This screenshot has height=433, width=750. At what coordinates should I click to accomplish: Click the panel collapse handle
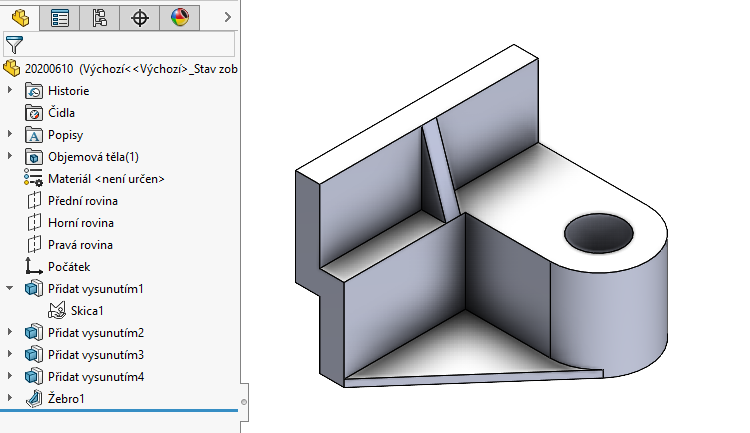click(x=244, y=402)
